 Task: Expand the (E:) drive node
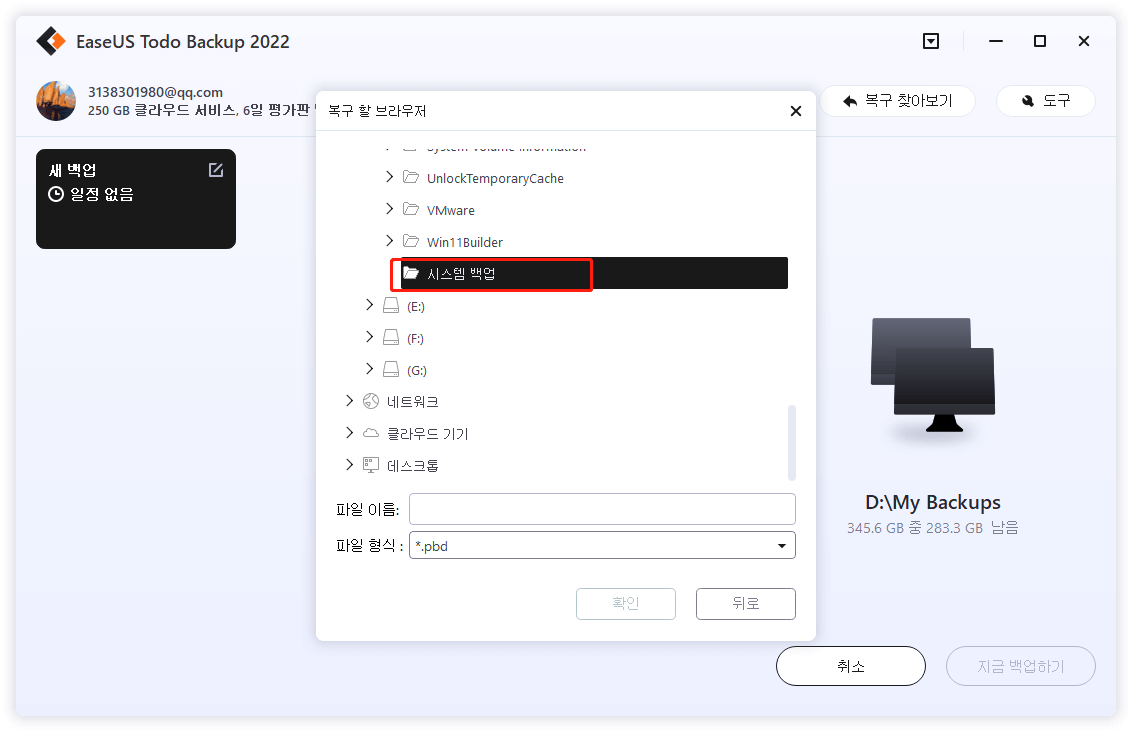370,305
